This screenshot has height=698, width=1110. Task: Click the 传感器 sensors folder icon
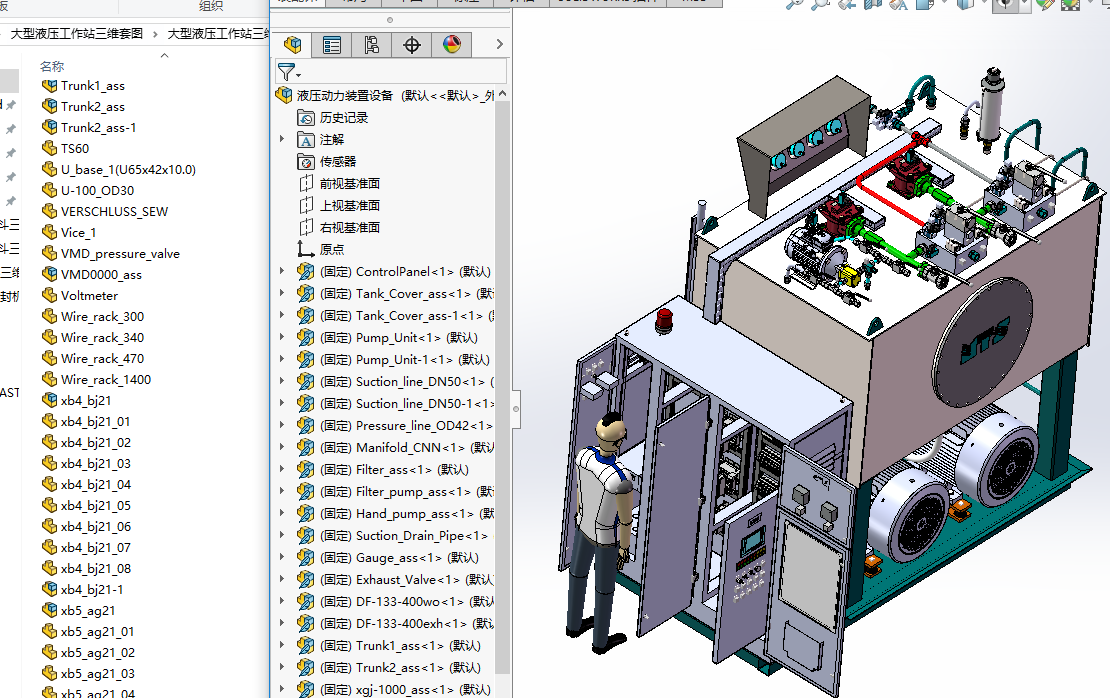coord(306,161)
